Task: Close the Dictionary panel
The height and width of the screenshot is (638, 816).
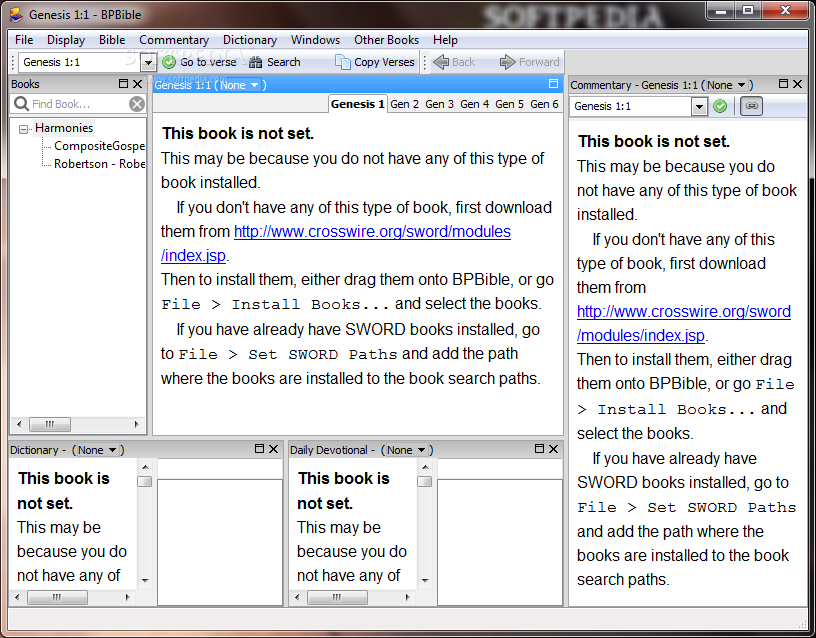Action: pos(273,449)
